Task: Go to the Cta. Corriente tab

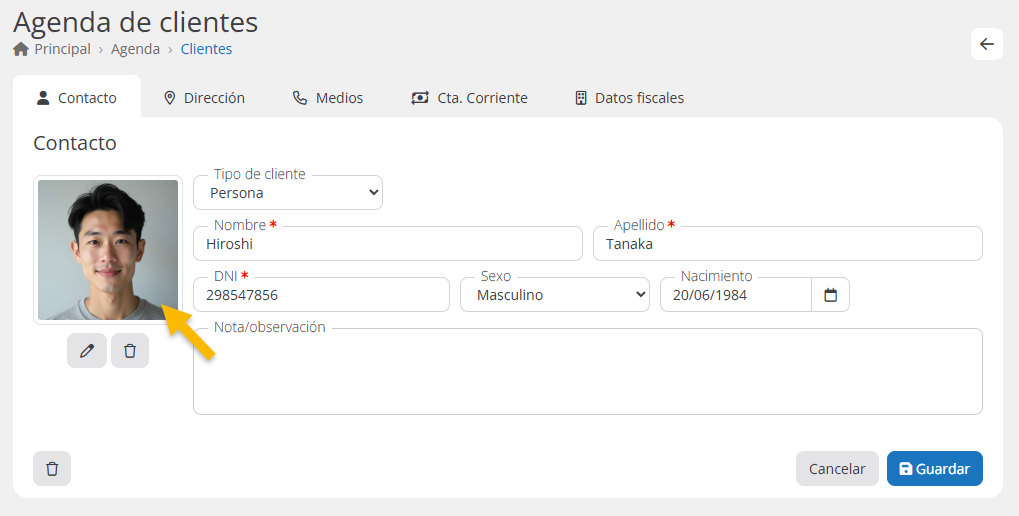Action: (x=469, y=98)
